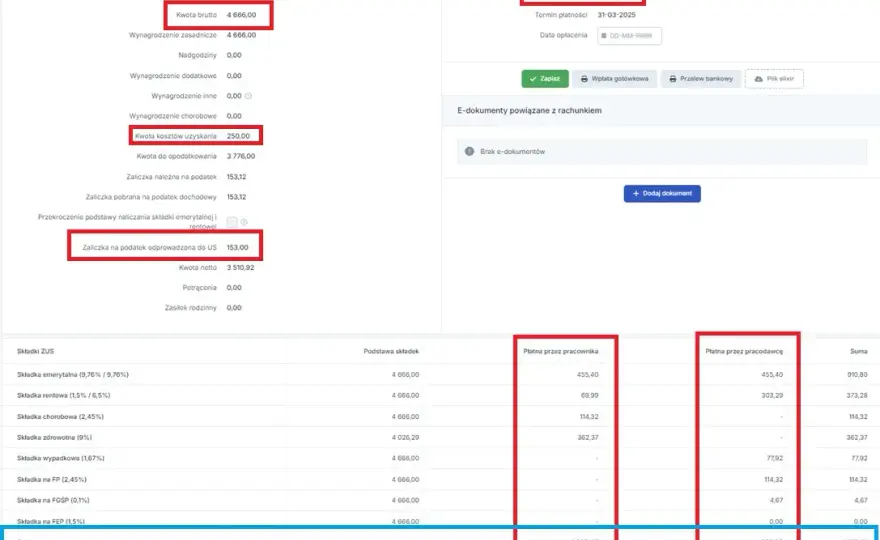Viewport: 880px width, 540px height.
Task: Click the Podstawa składek column header
Action: click(x=391, y=351)
